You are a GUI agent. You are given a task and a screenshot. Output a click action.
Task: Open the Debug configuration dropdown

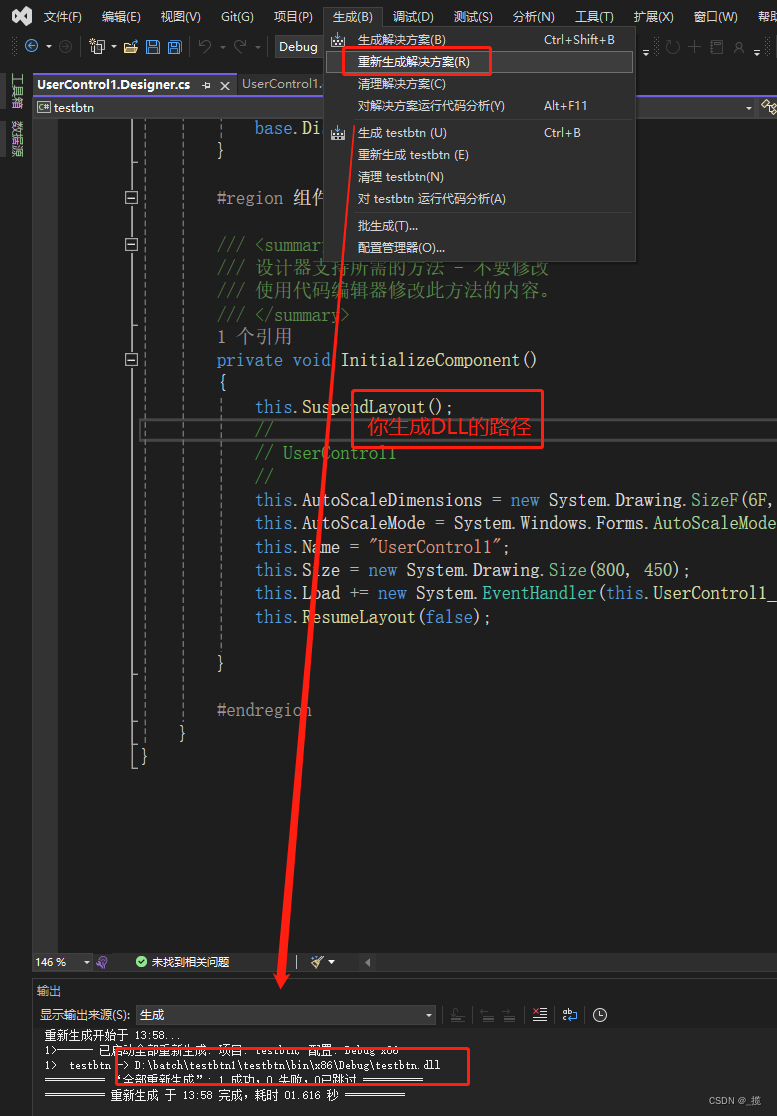[300, 46]
